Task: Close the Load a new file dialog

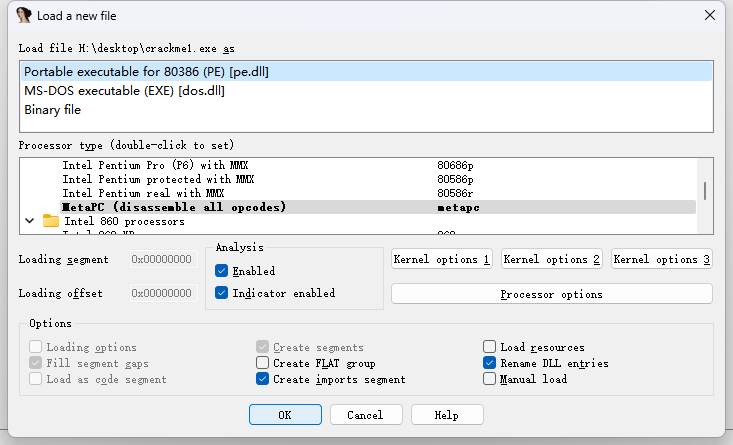Action: point(710,15)
